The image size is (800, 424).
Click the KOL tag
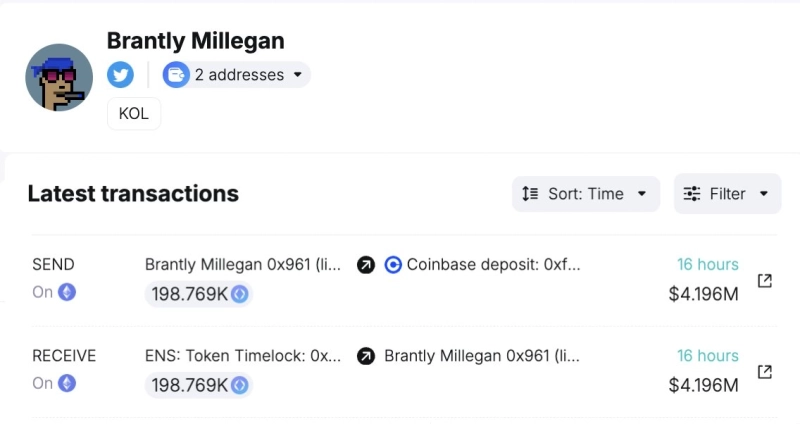[x=133, y=114]
